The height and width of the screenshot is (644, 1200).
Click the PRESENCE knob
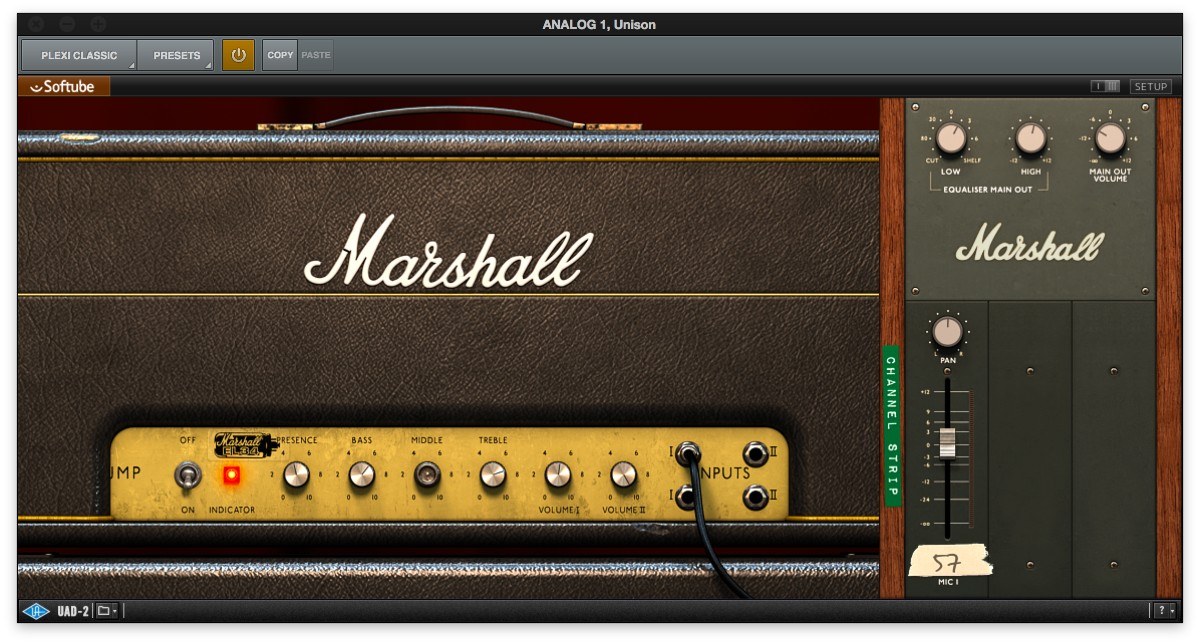(x=296, y=475)
